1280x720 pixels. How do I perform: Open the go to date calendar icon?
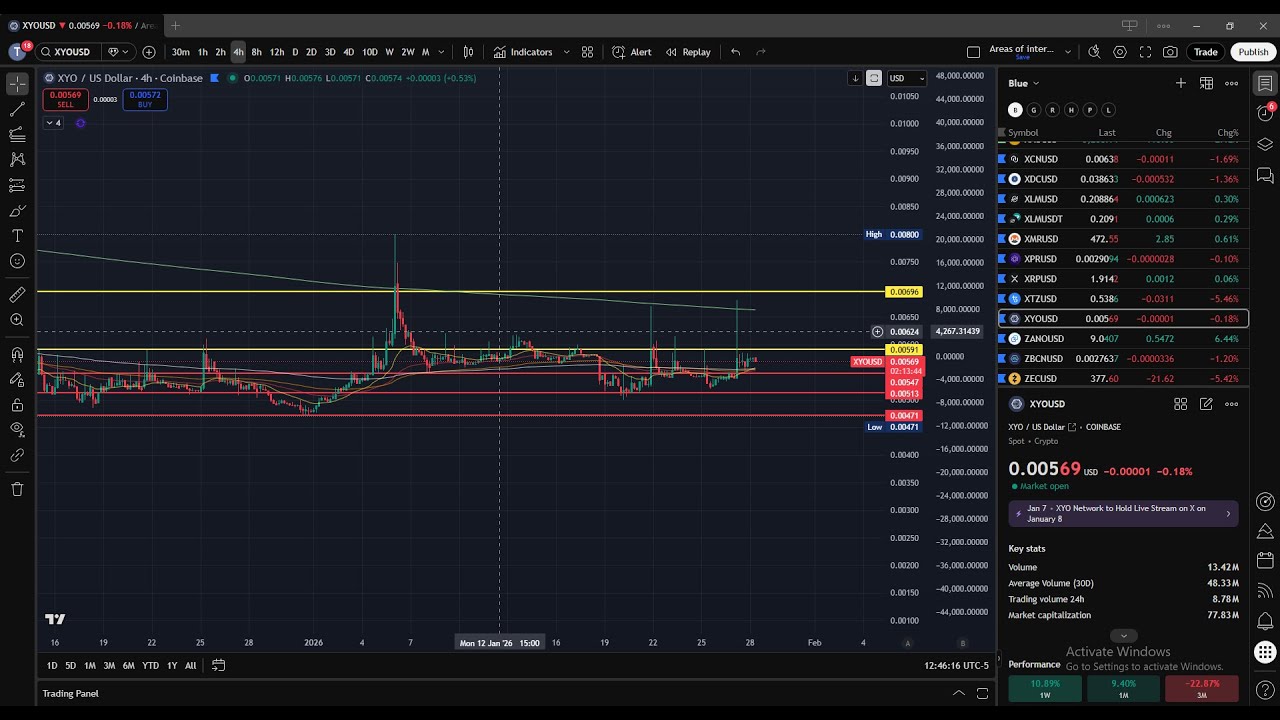point(218,665)
